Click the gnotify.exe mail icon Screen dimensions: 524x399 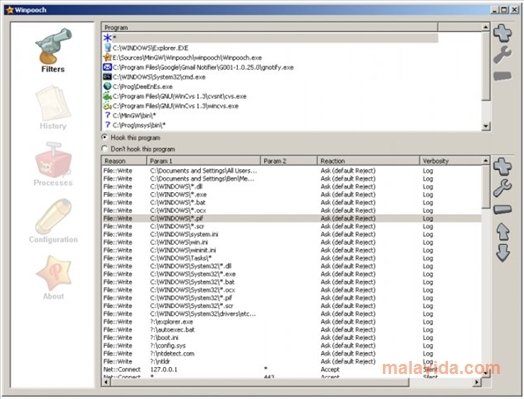point(107,67)
